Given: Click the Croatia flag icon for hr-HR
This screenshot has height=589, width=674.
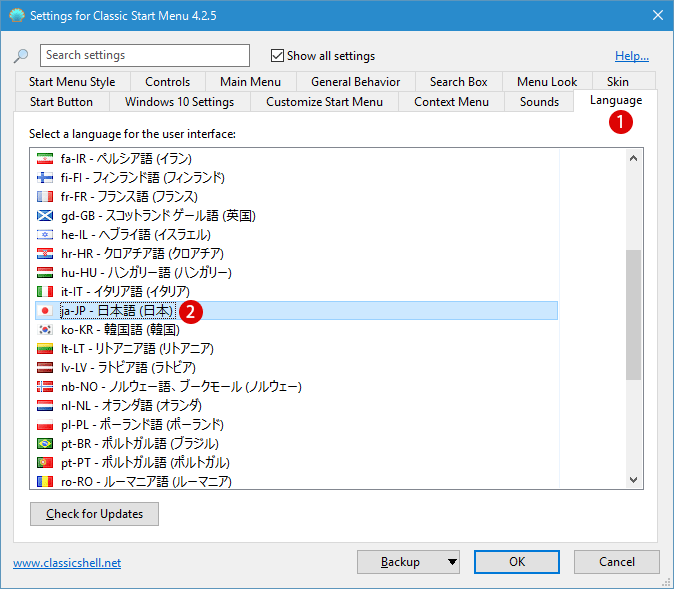Looking at the screenshot, I should 45,254.
